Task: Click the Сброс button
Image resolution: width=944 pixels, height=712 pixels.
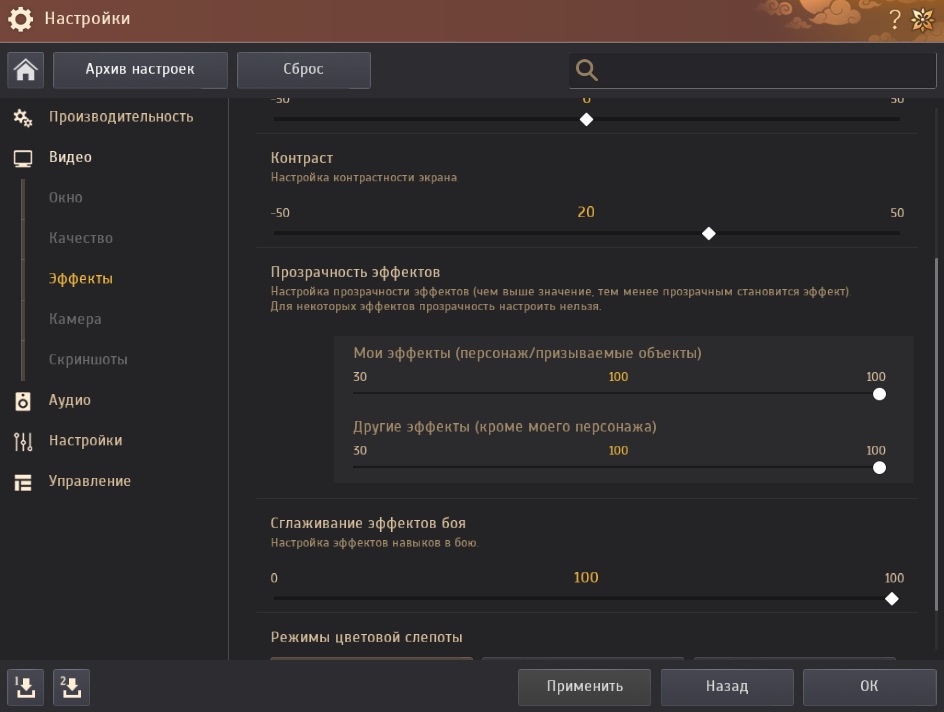Action: [x=303, y=70]
